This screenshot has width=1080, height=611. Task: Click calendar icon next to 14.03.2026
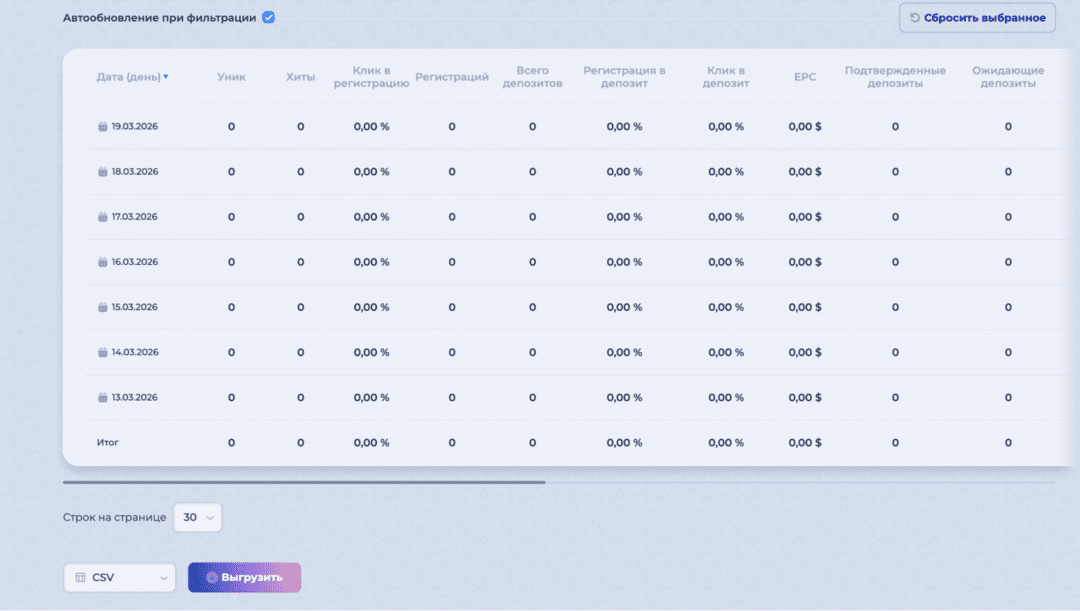[x=102, y=352]
